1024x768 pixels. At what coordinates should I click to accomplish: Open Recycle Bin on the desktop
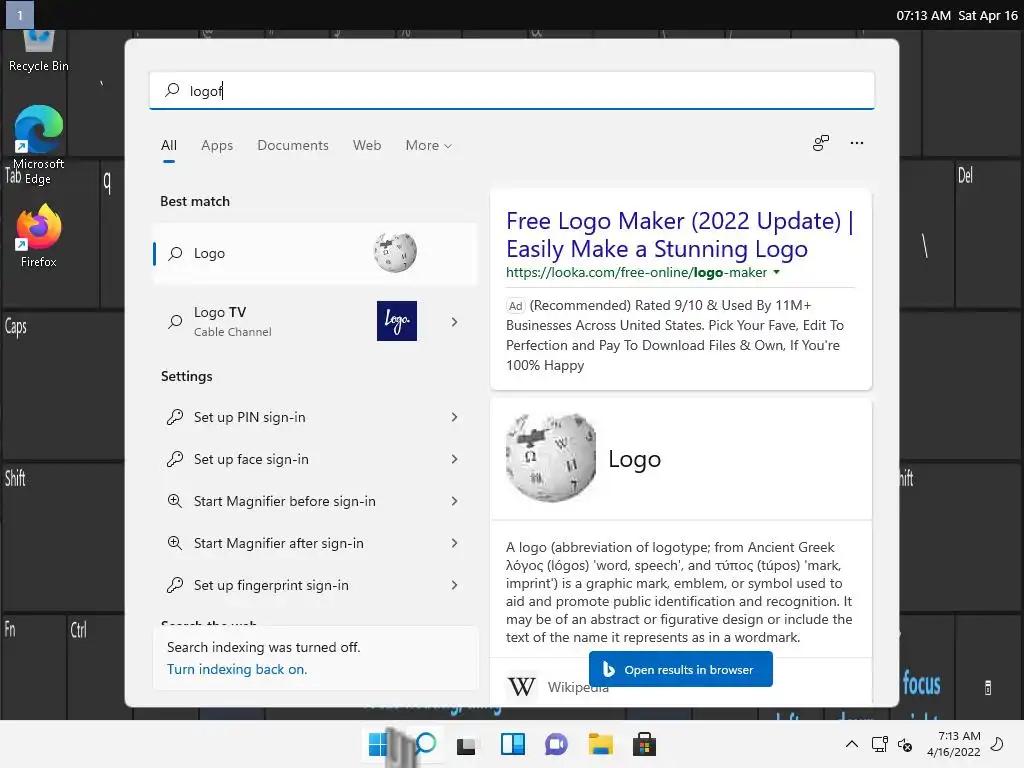point(38,51)
